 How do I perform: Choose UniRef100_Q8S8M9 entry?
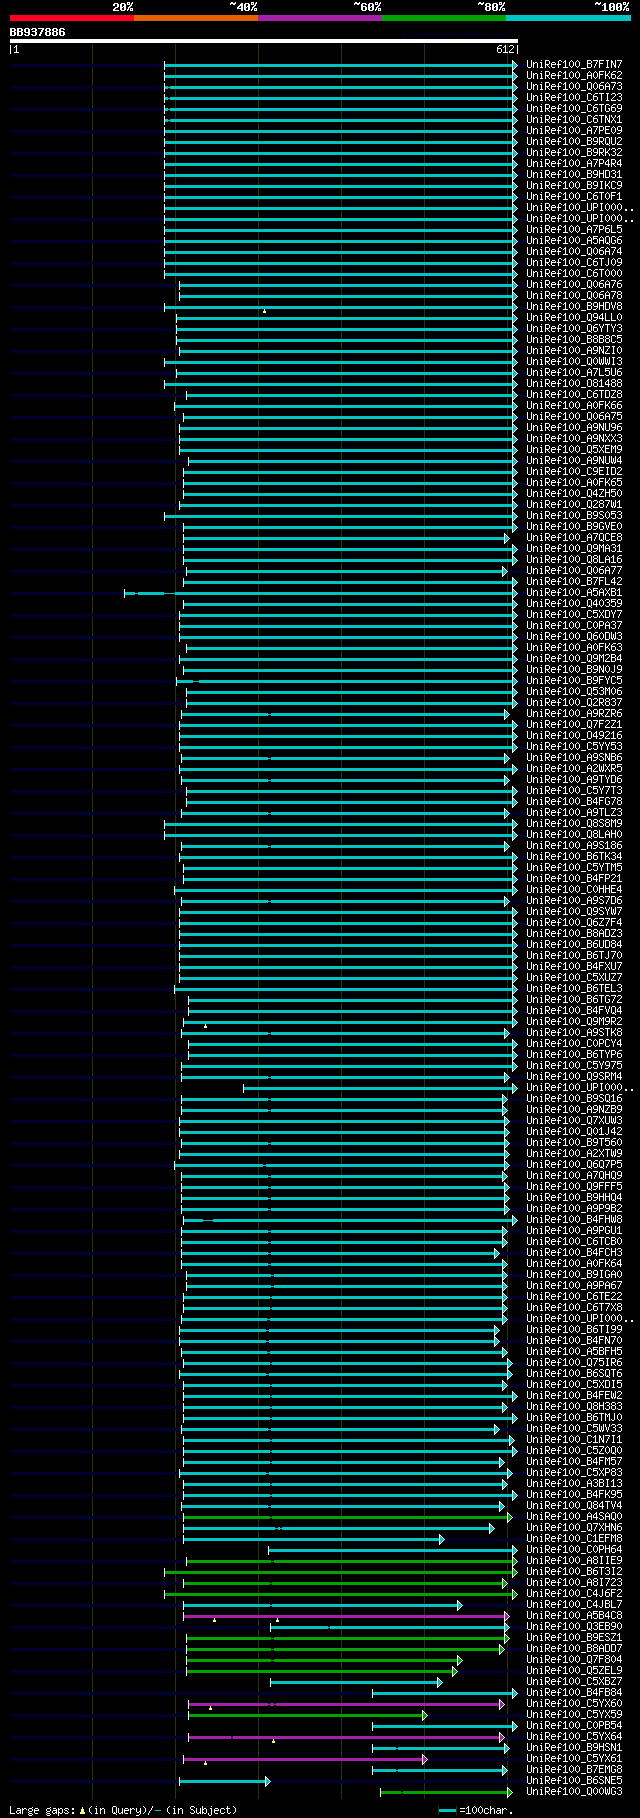574,823
